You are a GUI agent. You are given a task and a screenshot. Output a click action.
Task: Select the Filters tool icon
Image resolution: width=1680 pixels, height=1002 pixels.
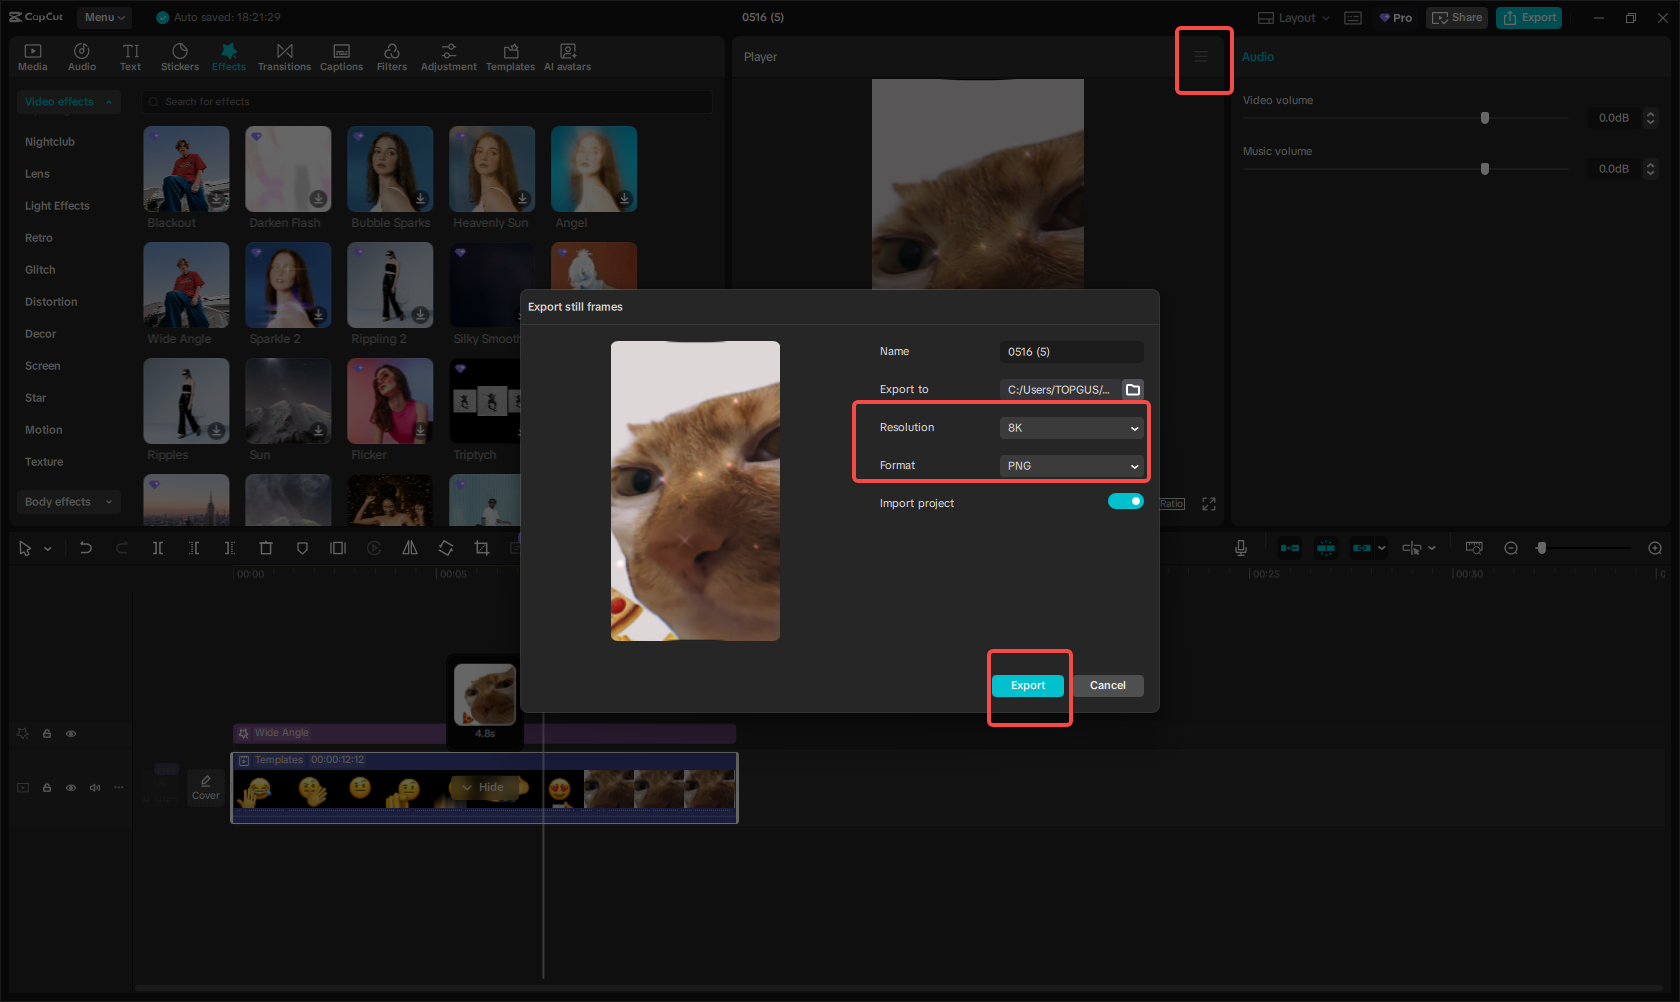pos(391,57)
